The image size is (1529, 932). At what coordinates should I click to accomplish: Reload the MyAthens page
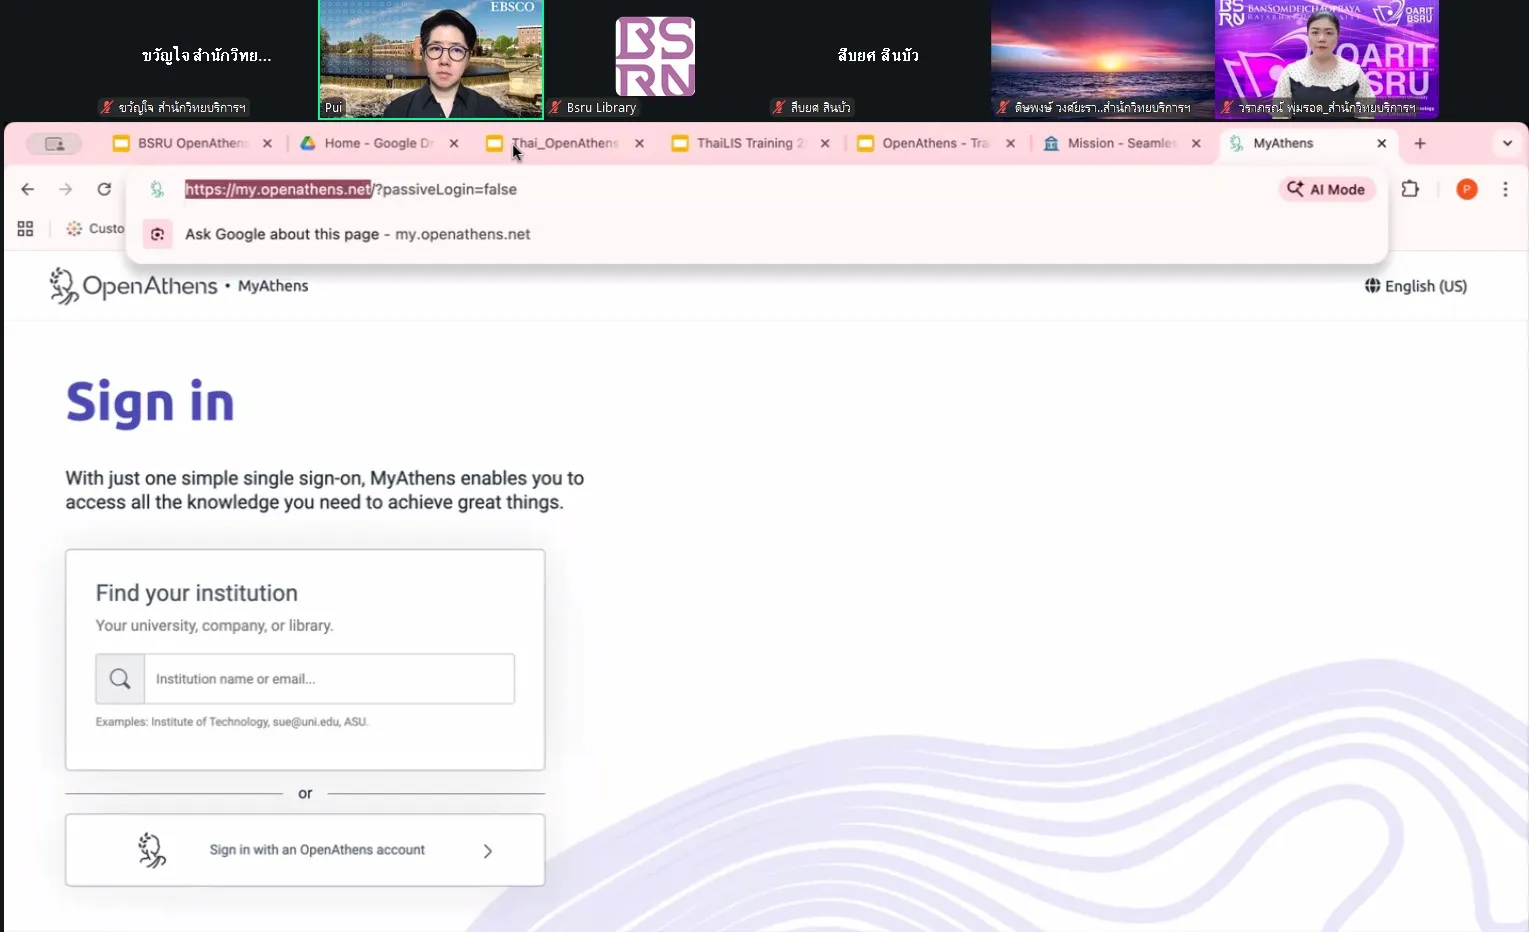[x=104, y=189]
